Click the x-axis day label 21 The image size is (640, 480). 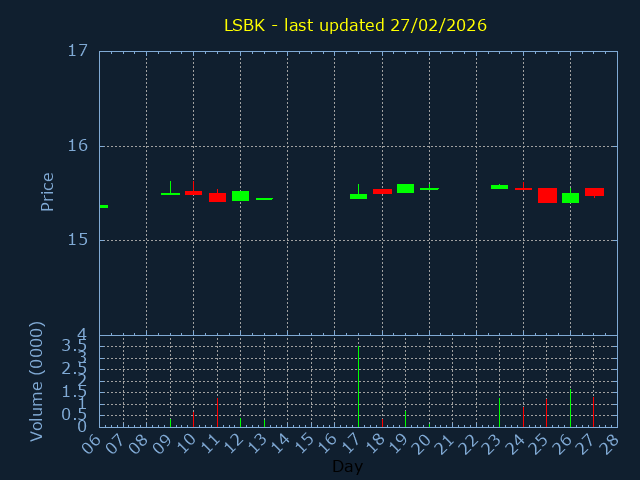445,444
